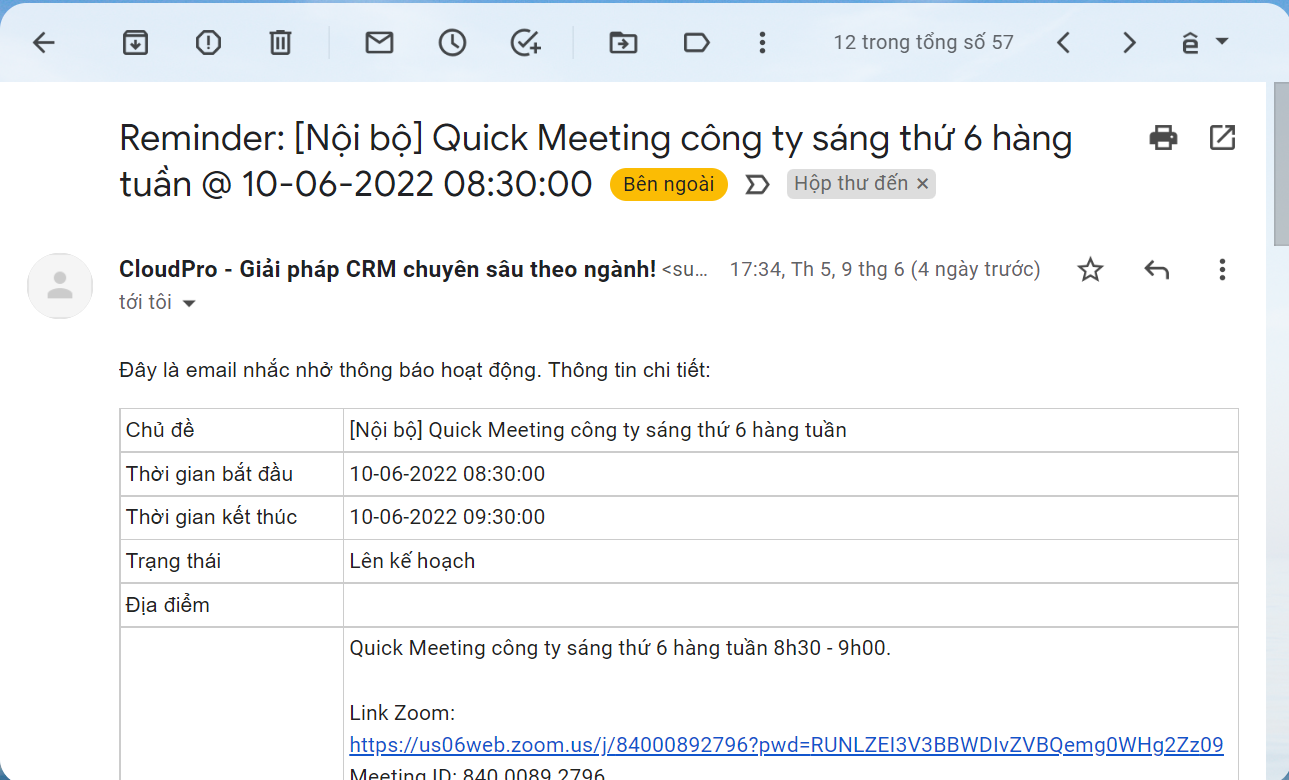This screenshot has width=1289, height=780.
Task: Archive this email
Action: [135, 42]
